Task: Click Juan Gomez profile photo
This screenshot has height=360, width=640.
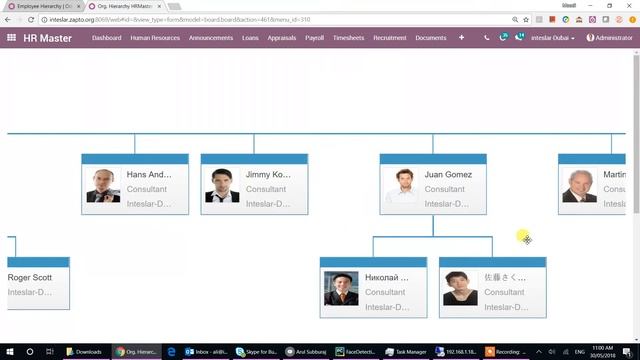Action: click(401, 186)
